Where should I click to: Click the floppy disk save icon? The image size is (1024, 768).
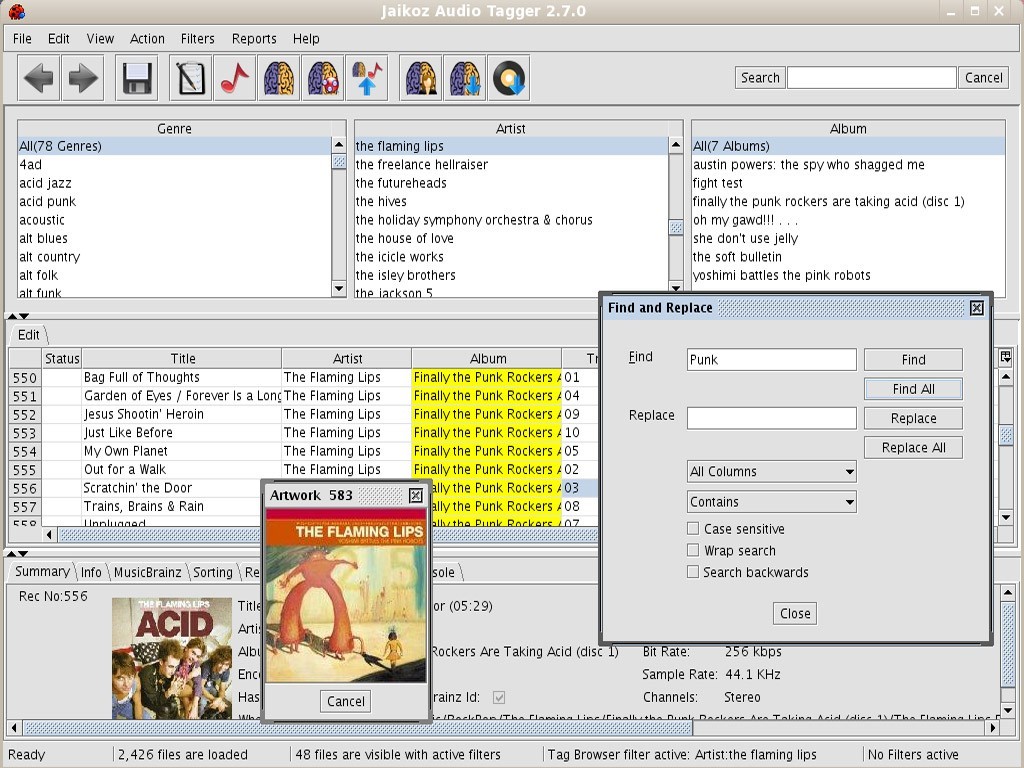[137, 78]
